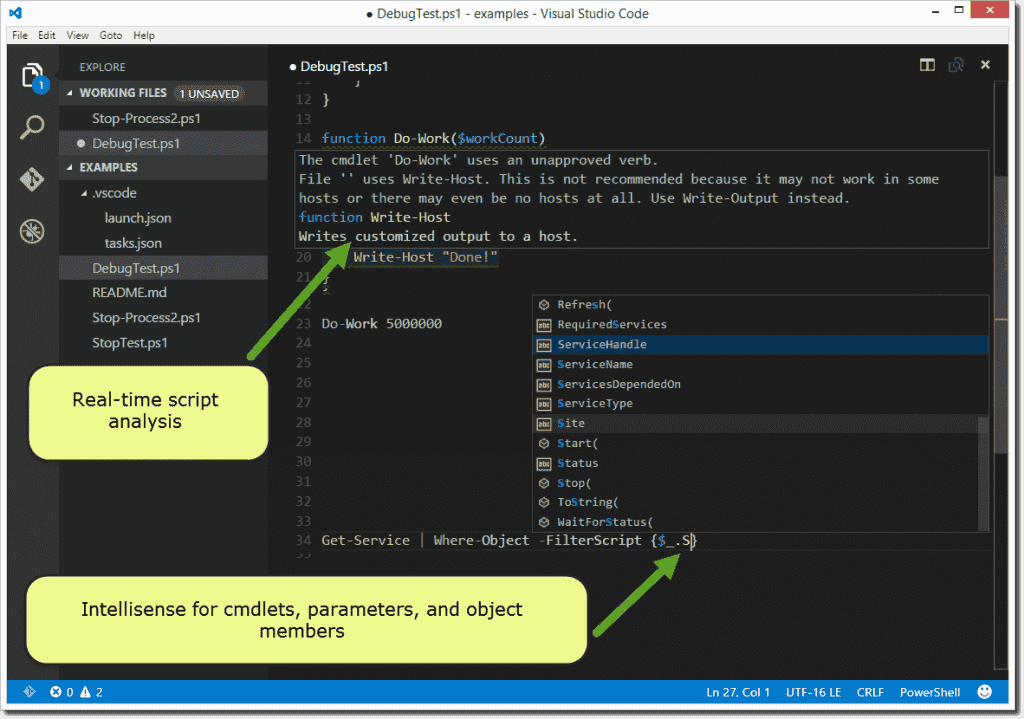
Task: Click the preview icon in the editor toolbar
Action: (x=956, y=64)
